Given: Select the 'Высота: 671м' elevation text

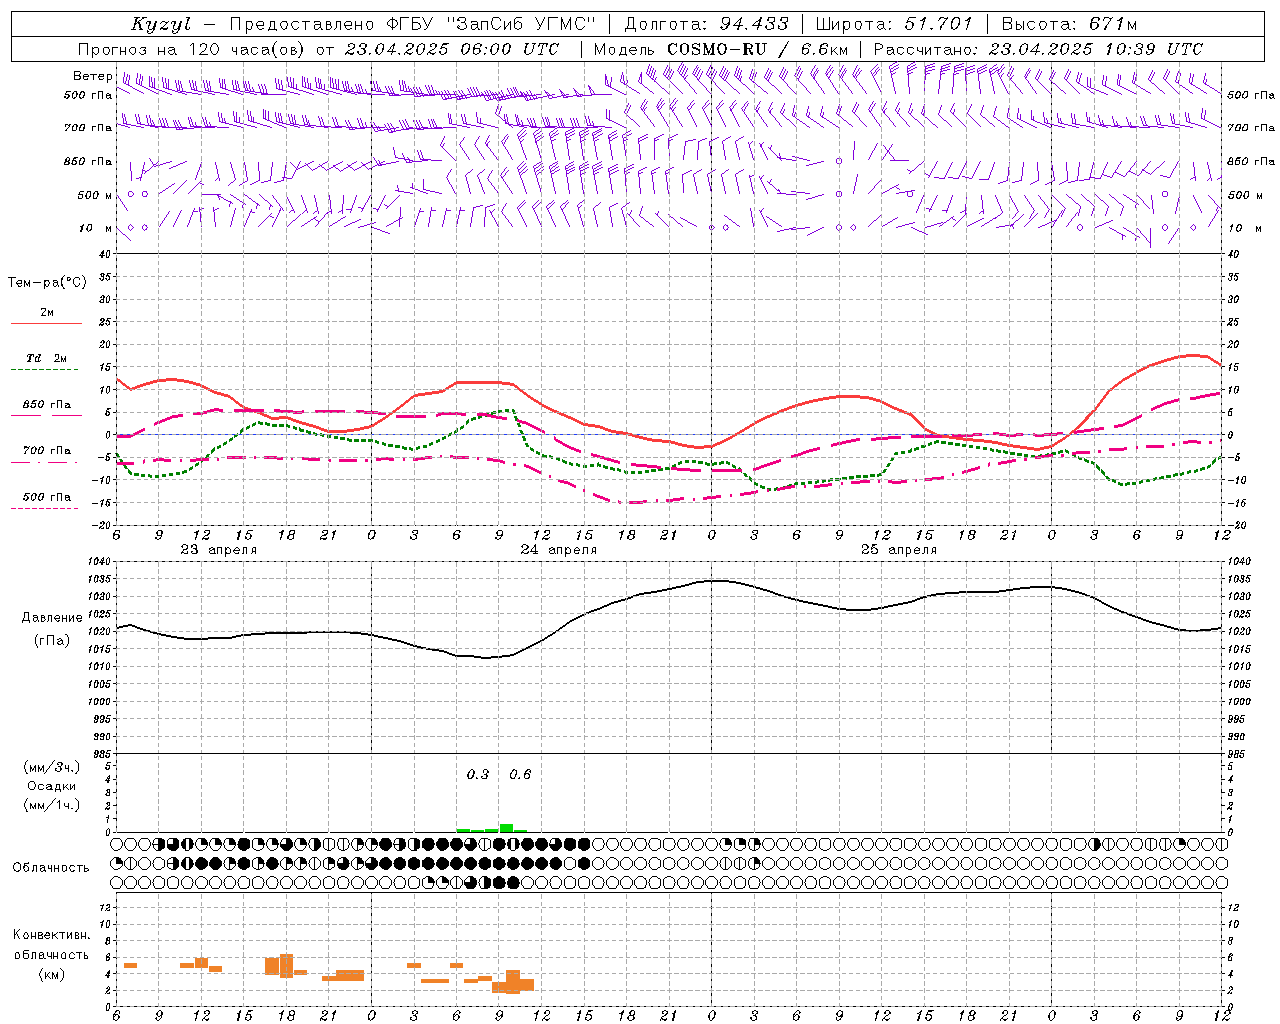Looking at the screenshot, I should 1069,24.
